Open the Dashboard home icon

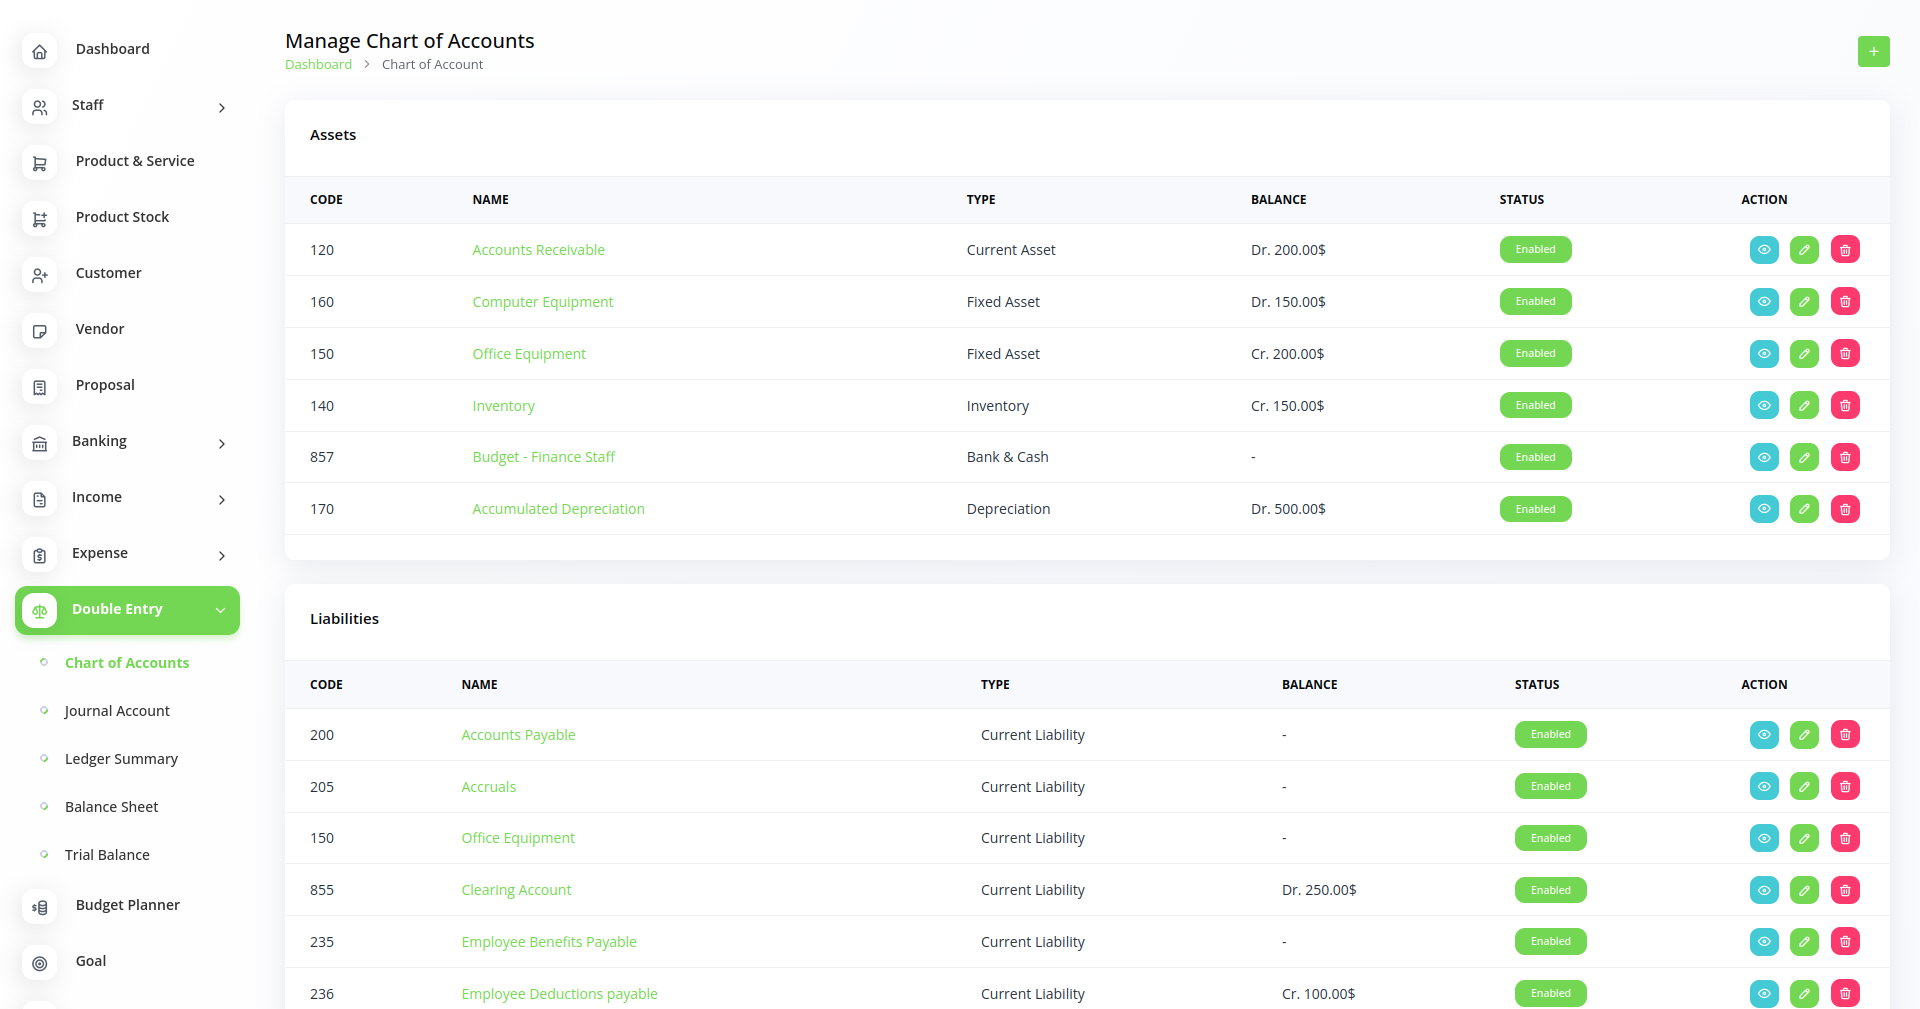[40, 50]
